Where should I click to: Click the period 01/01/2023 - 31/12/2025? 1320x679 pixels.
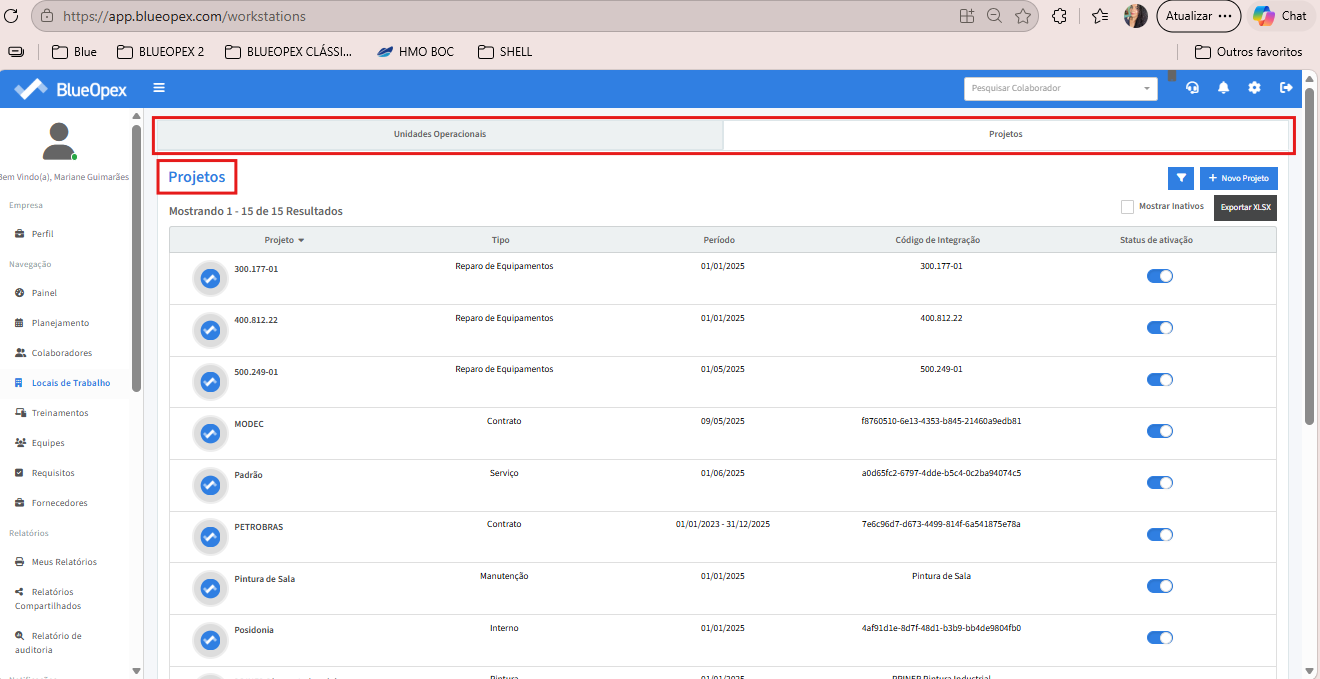722,524
